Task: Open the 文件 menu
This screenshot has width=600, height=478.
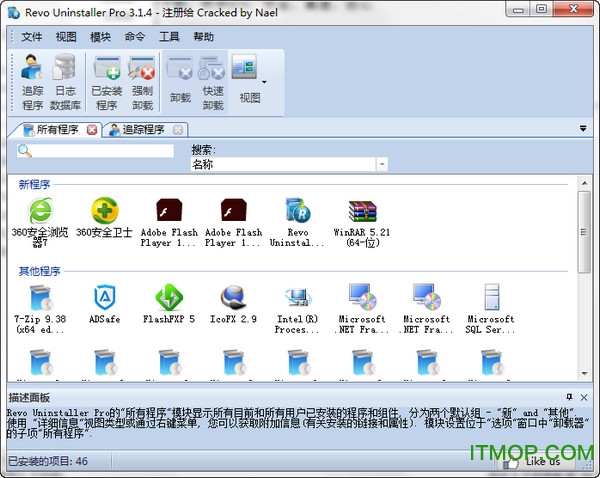Action: tap(31, 37)
